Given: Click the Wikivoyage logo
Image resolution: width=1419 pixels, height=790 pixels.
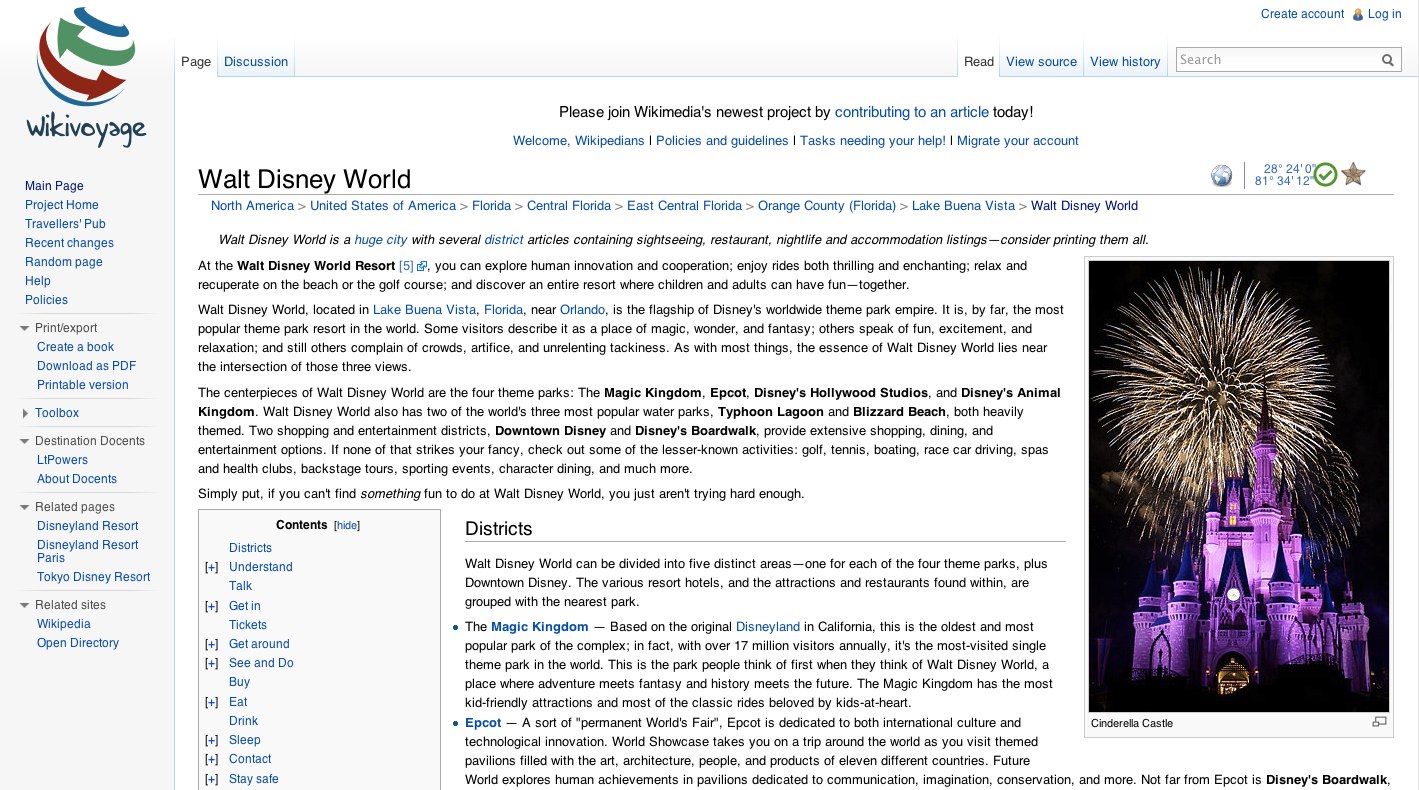Looking at the screenshot, I should (x=85, y=76).
